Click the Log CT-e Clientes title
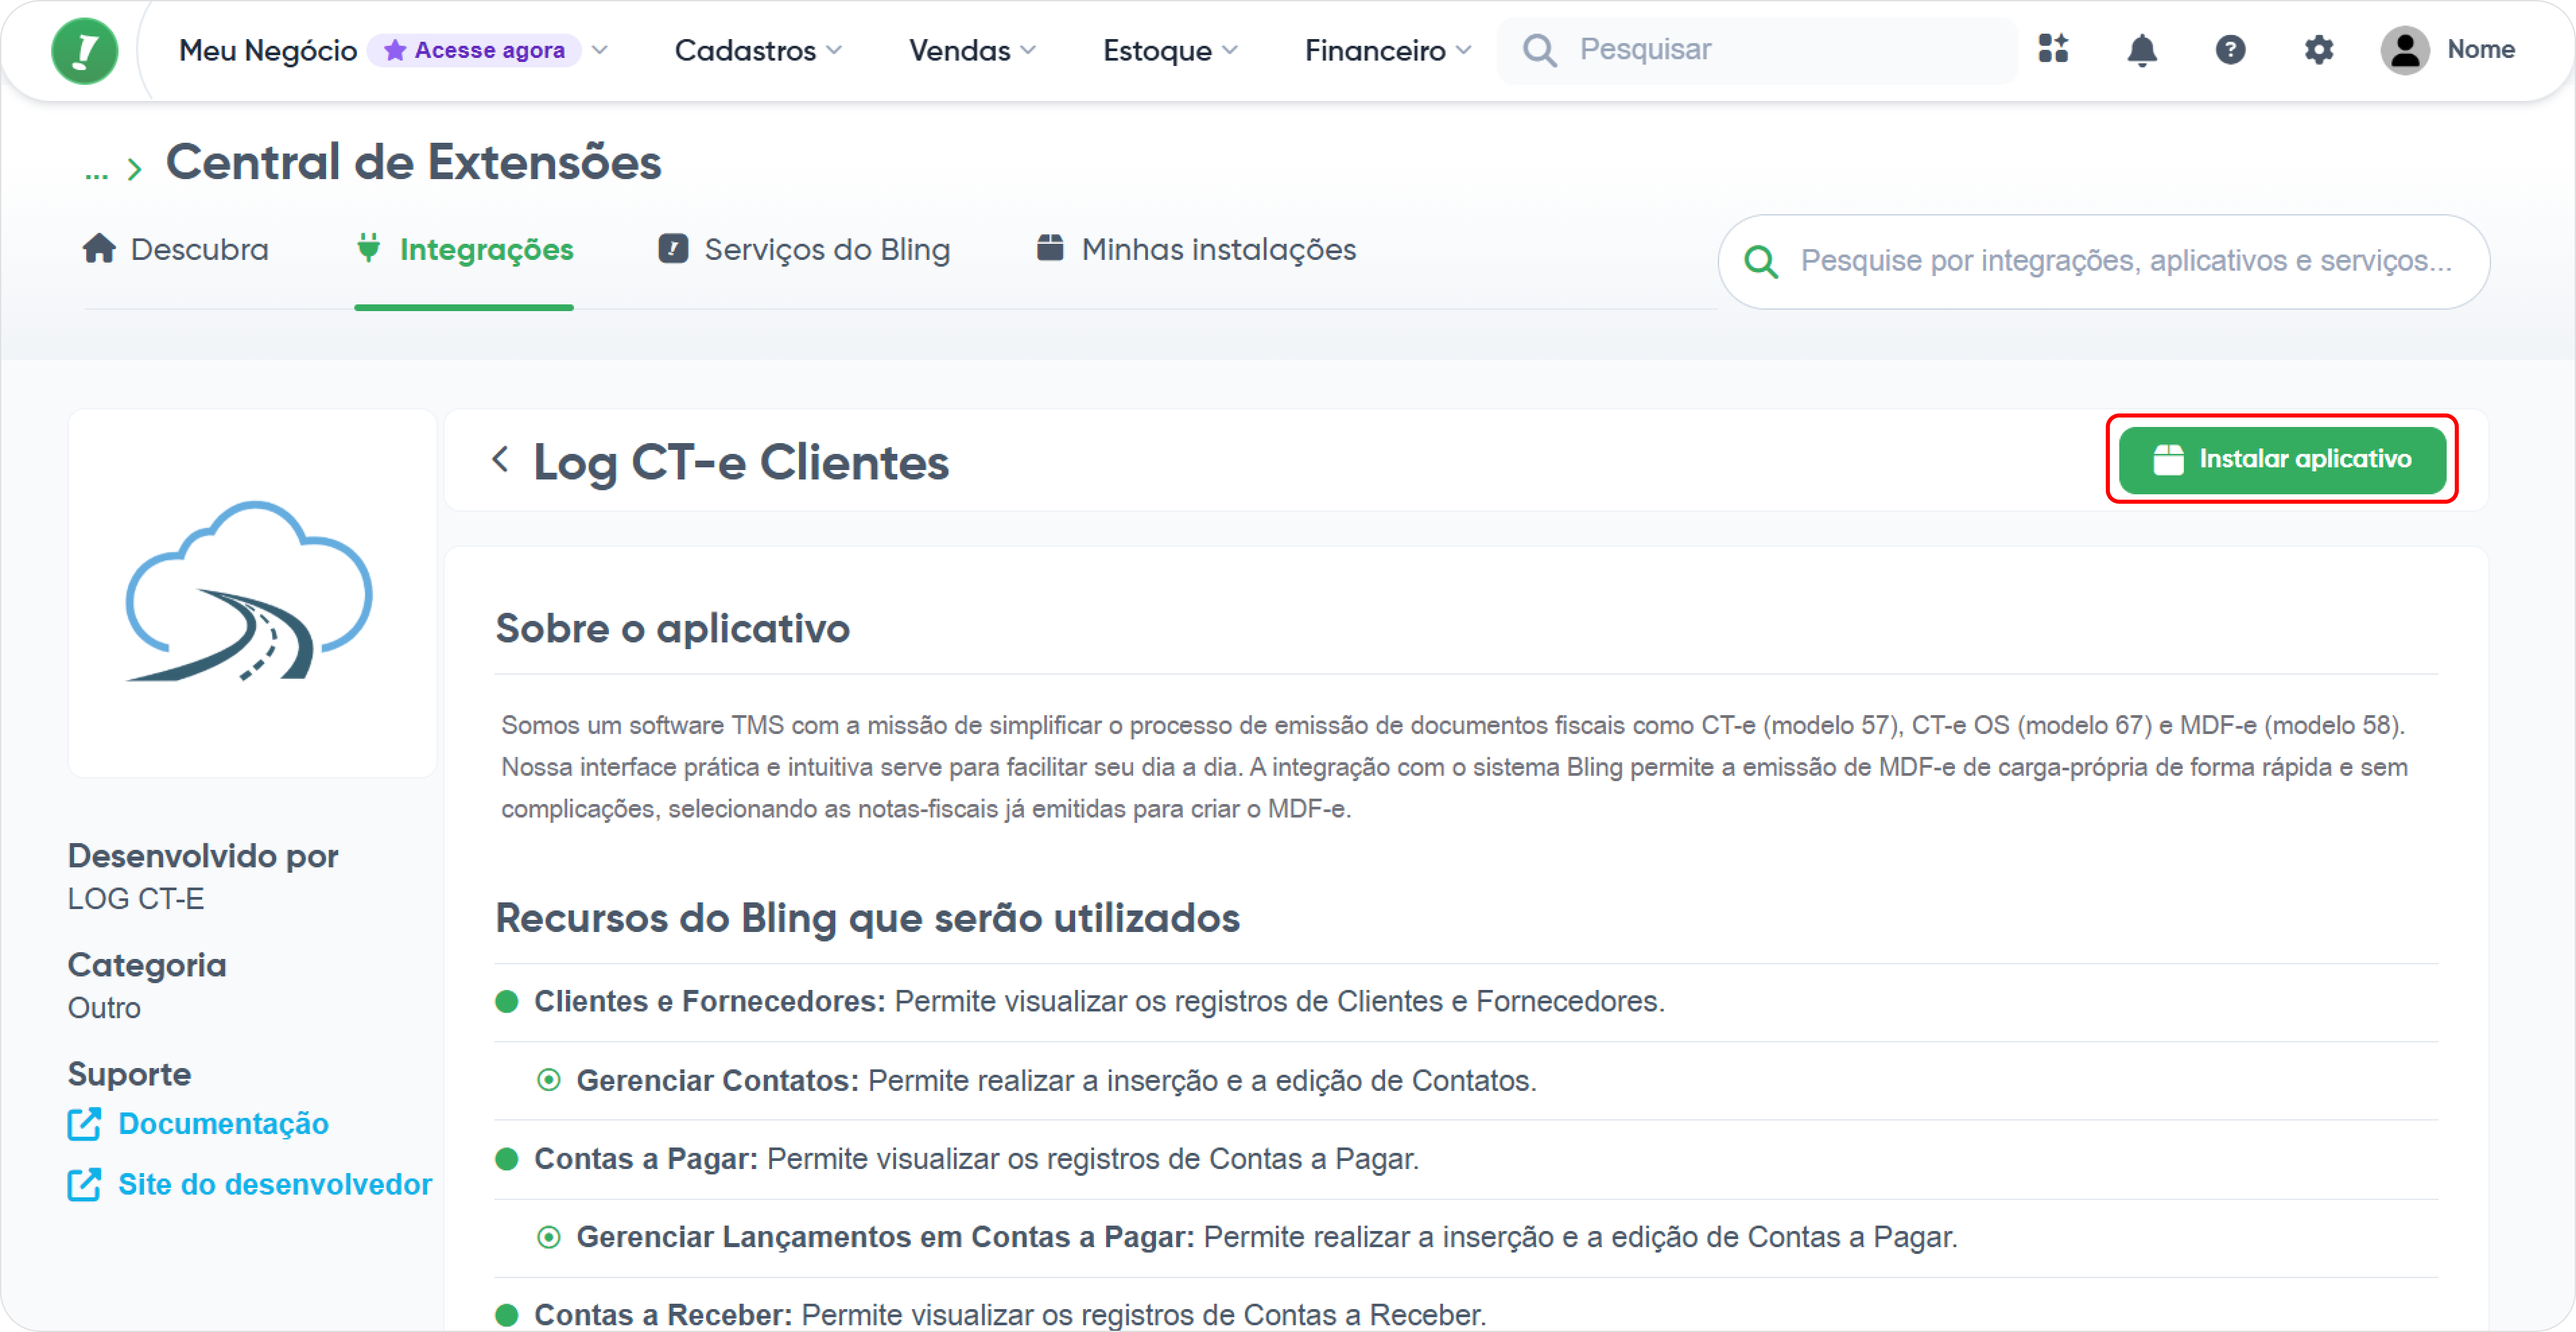Screen dimensions: 2576x1332 [x=741, y=462]
